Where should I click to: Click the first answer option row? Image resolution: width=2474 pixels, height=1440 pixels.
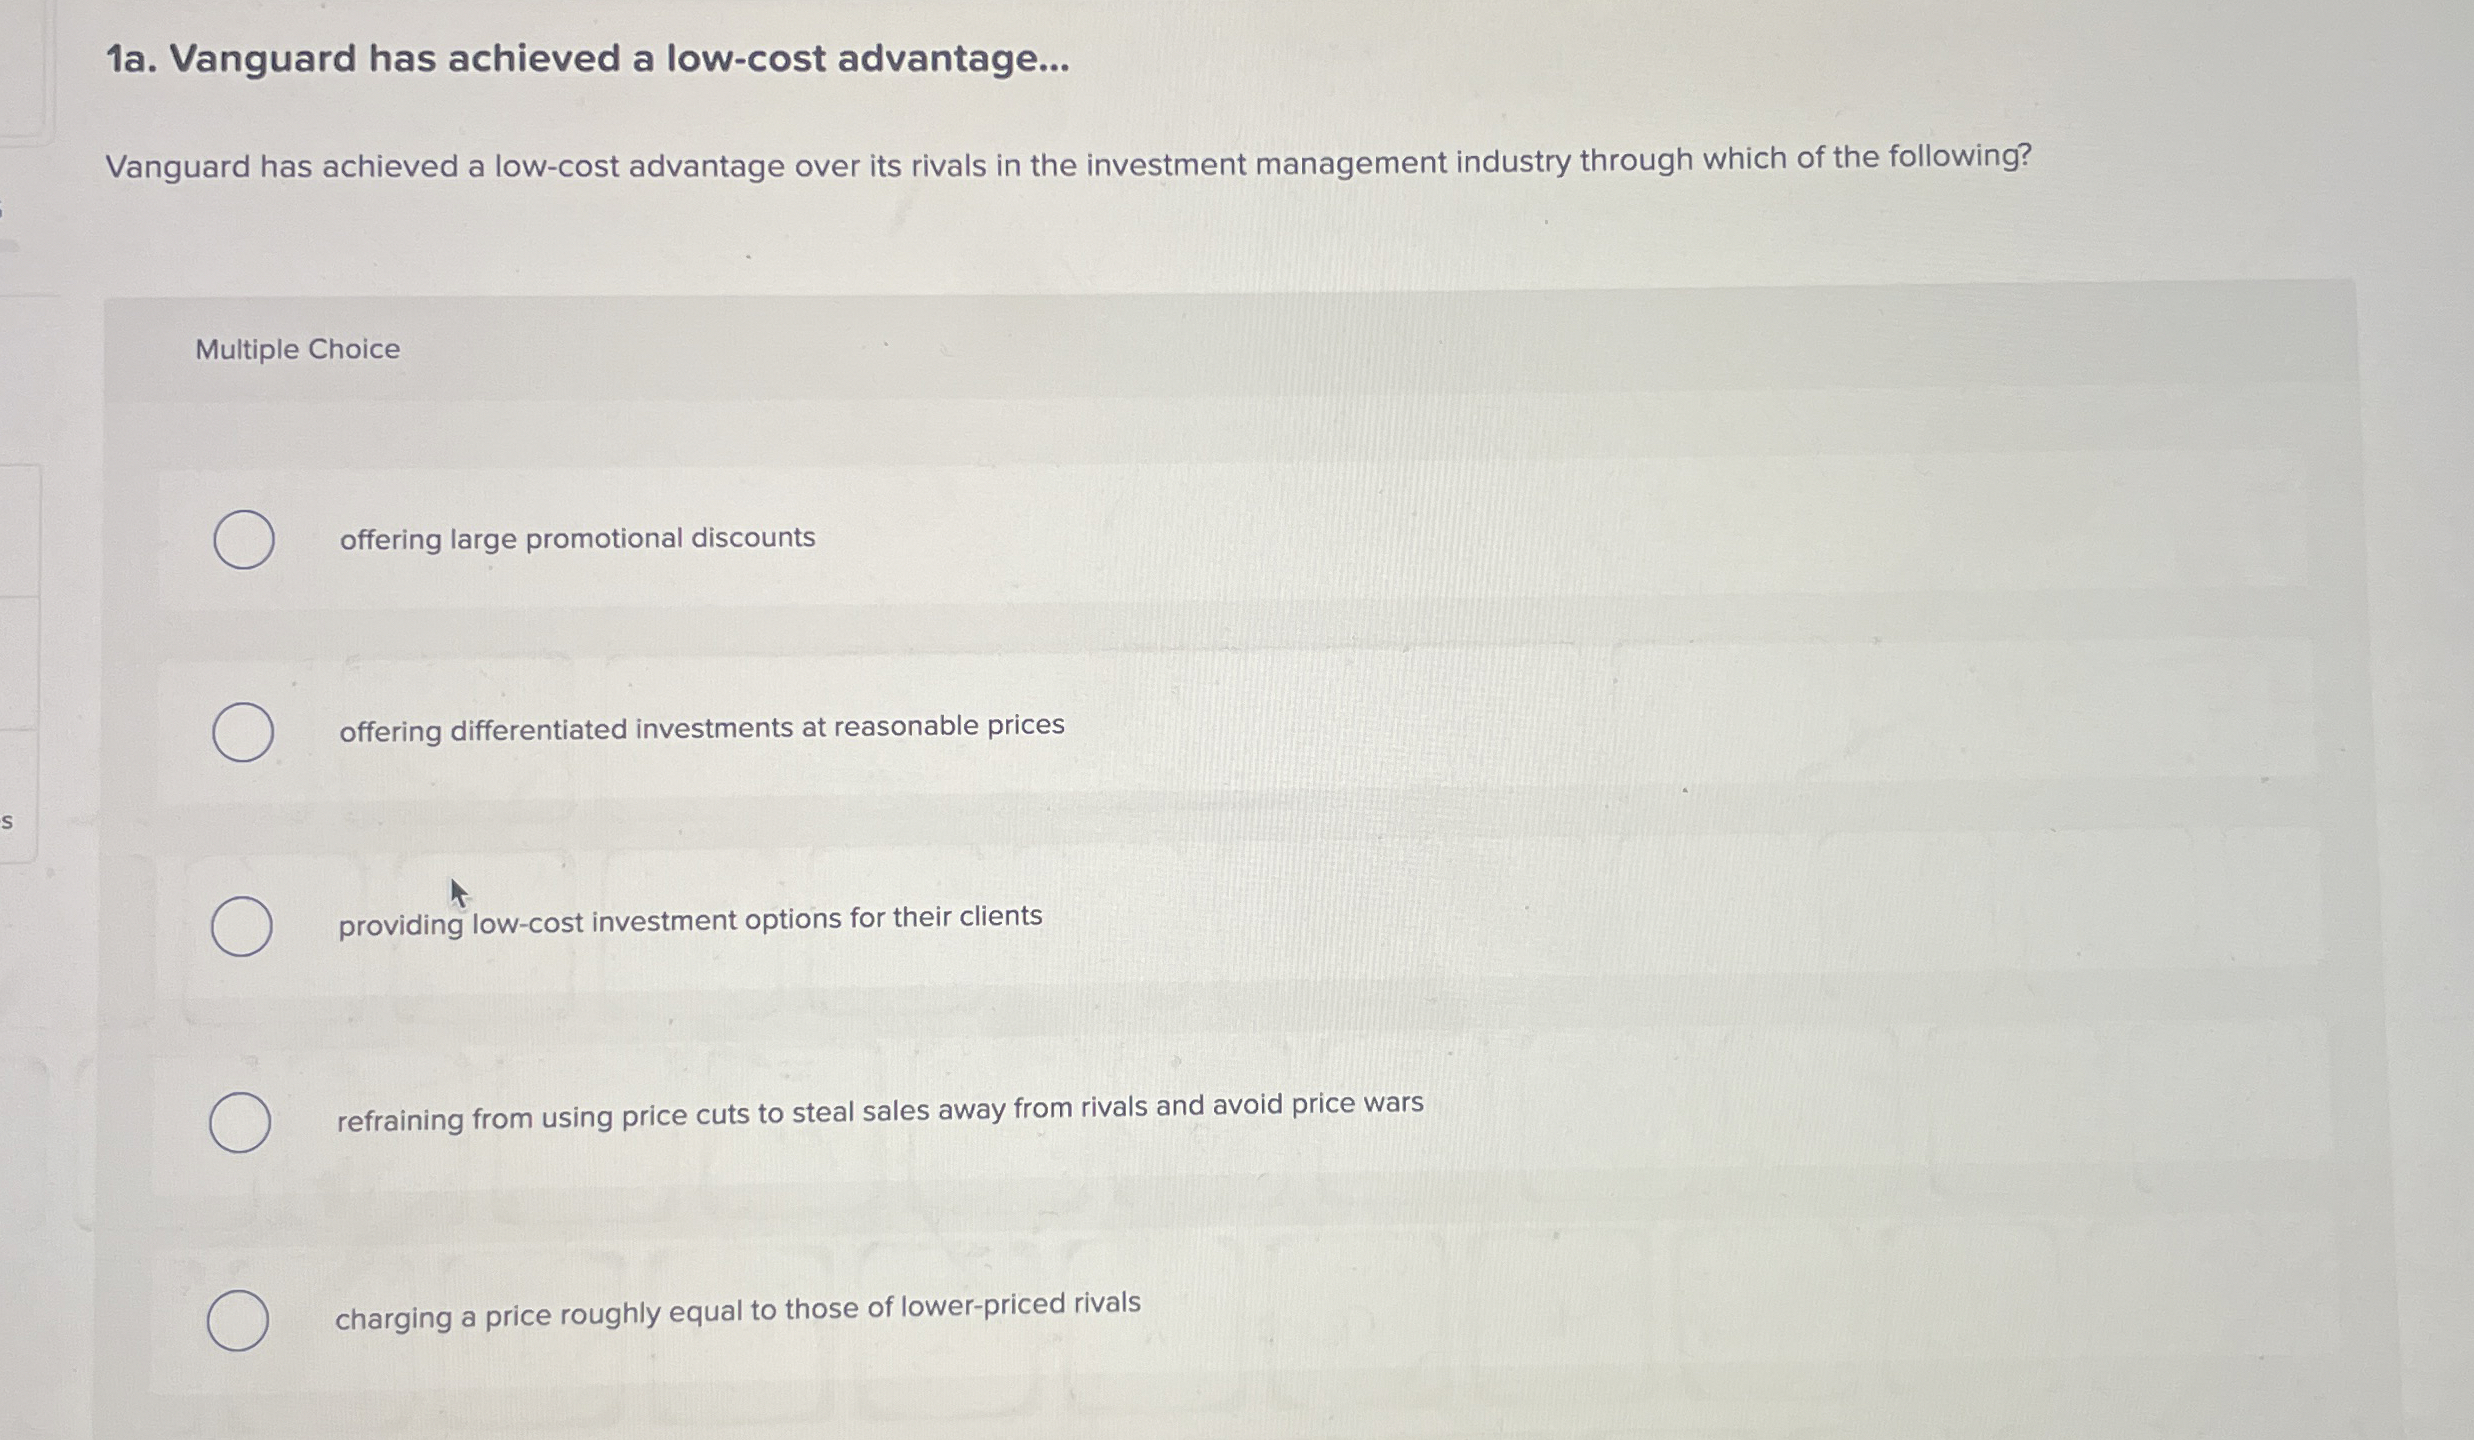coord(1200,539)
